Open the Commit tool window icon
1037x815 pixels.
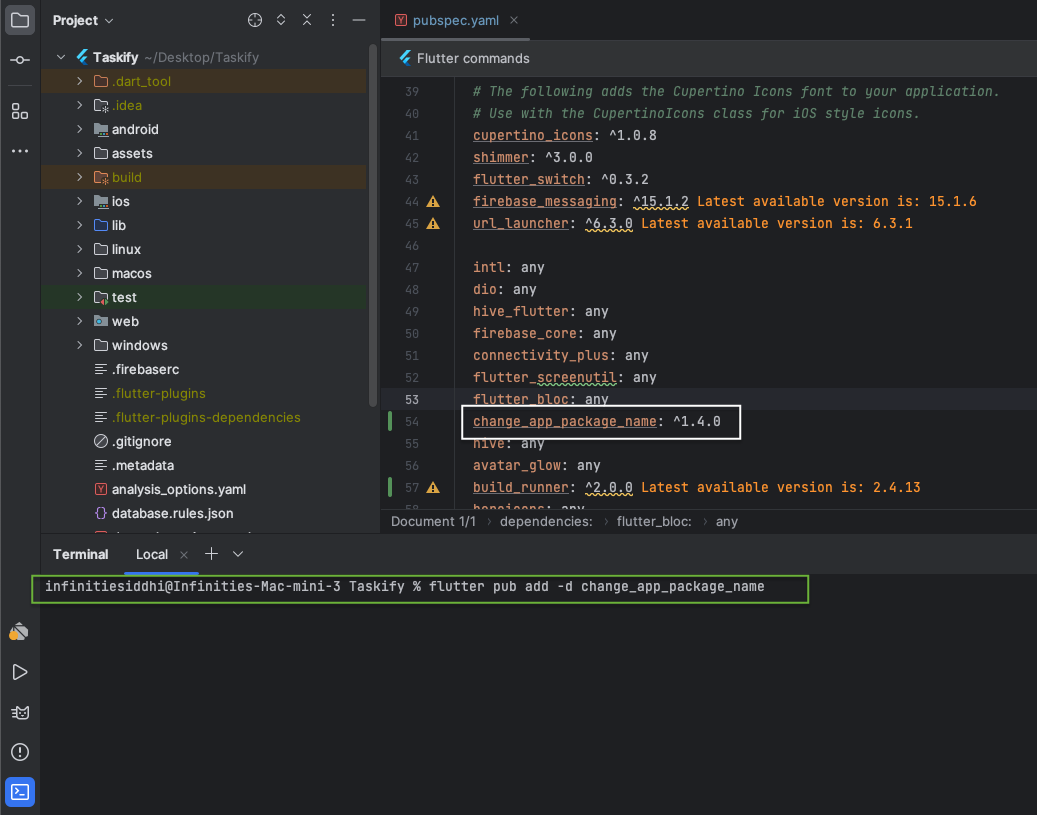(20, 61)
